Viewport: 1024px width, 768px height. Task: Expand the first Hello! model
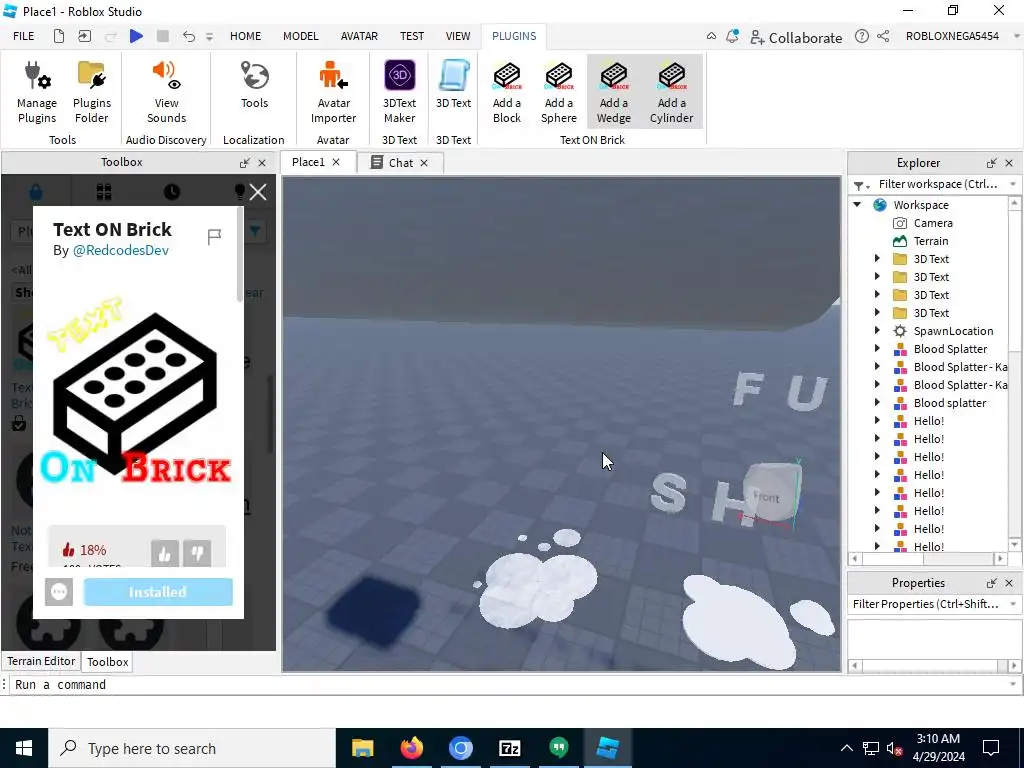point(877,421)
